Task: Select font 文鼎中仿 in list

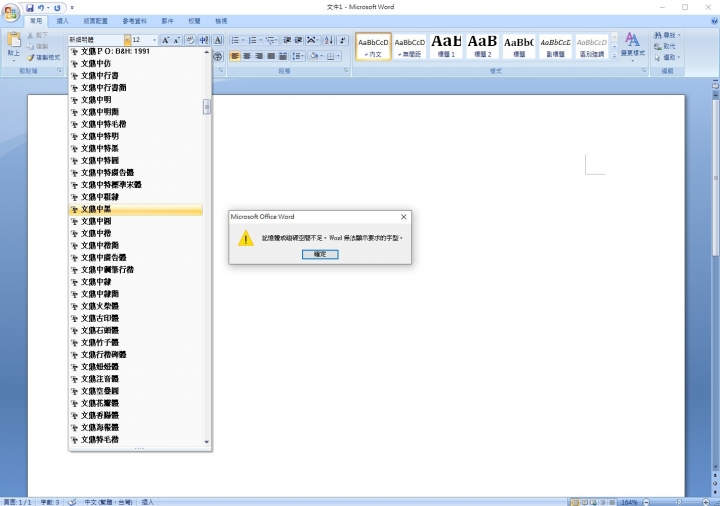Action: click(x=135, y=63)
